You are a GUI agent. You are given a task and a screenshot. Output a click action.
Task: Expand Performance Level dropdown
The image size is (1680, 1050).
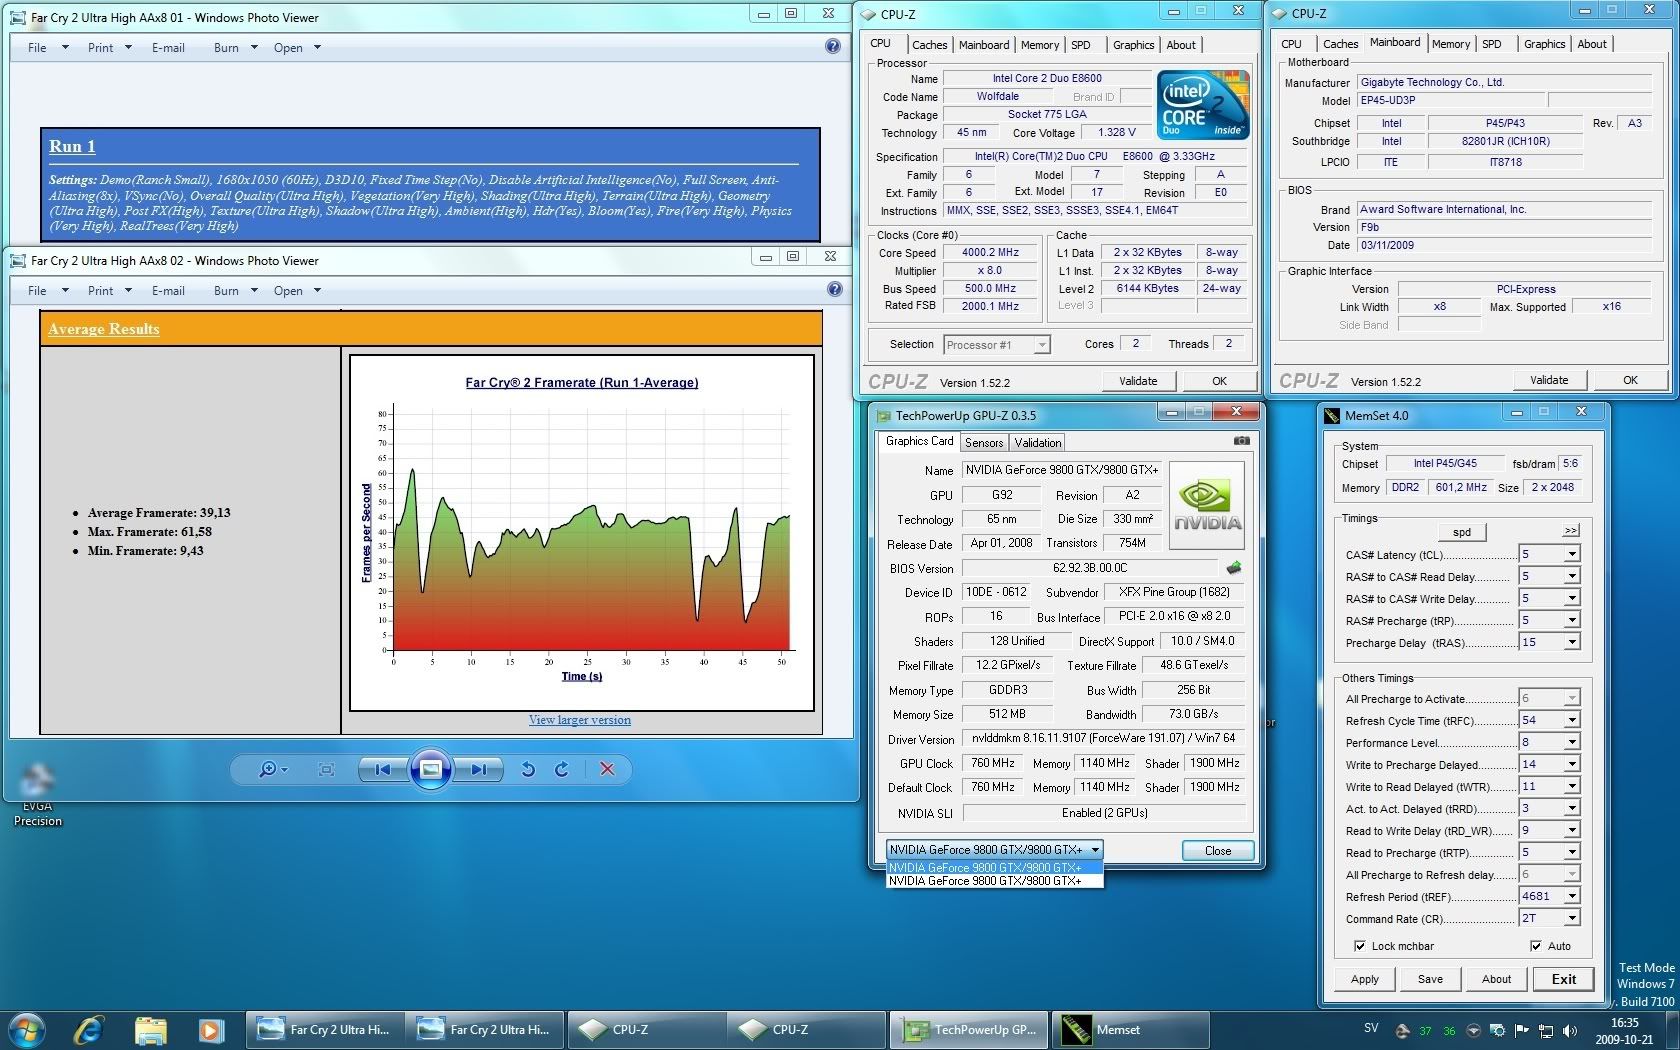point(1572,742)
